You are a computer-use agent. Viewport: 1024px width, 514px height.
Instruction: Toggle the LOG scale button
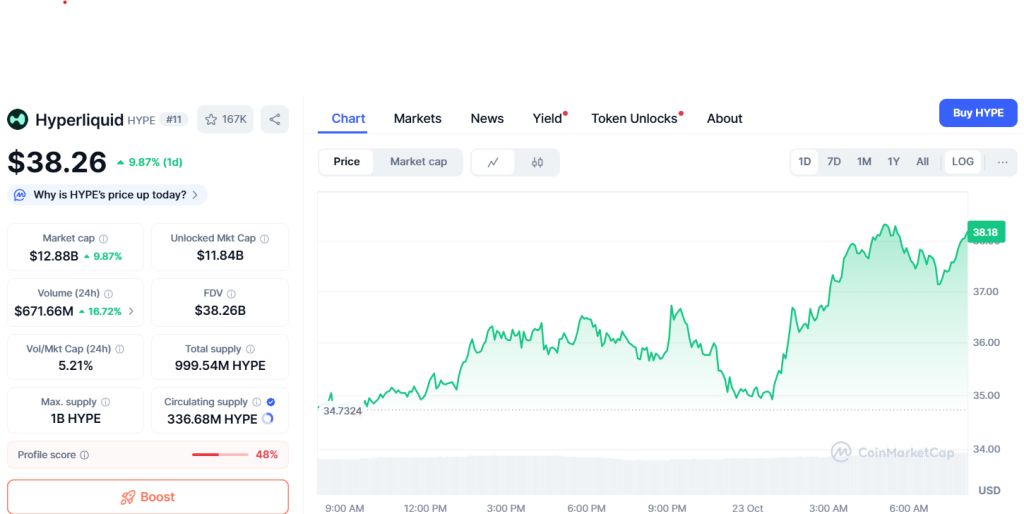click(962, 162)
